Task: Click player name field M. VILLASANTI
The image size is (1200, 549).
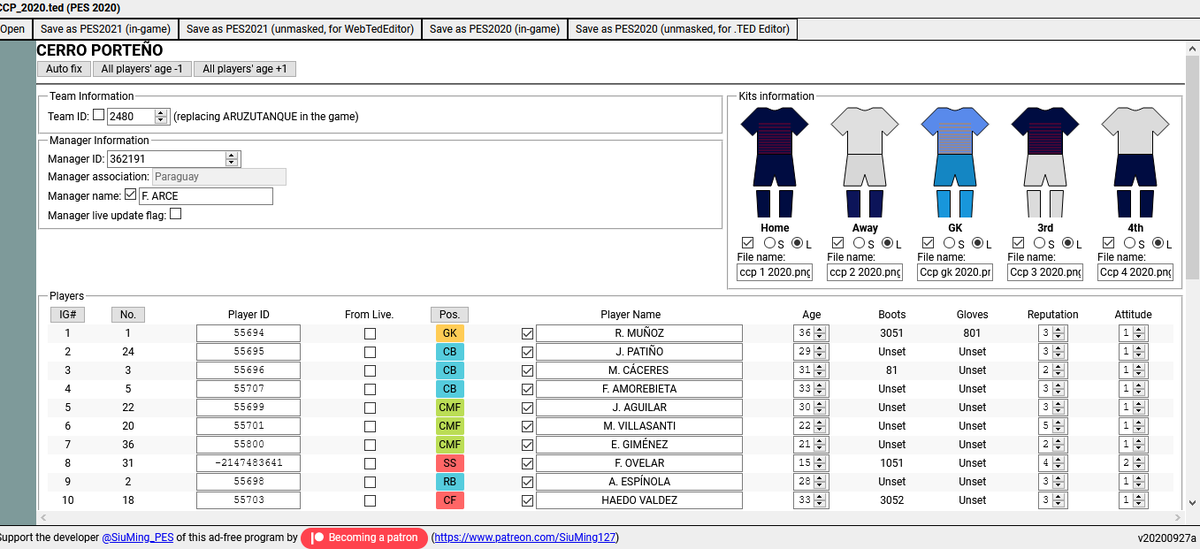Action: point(639,426)
